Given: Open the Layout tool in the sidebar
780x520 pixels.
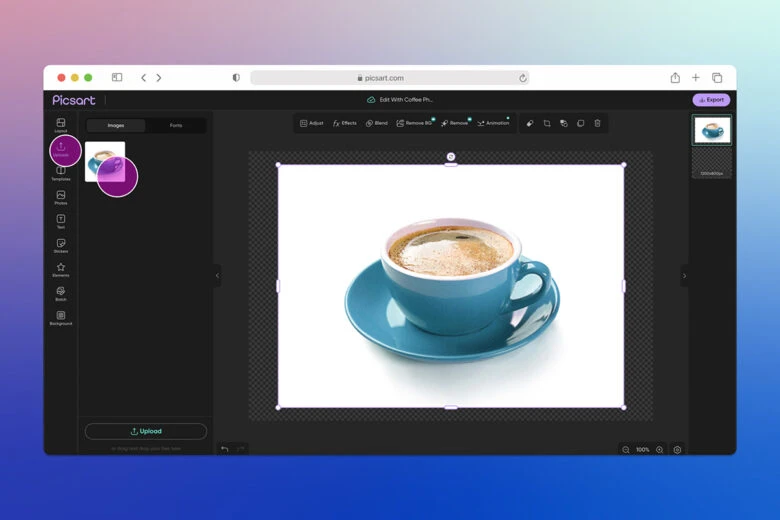Looking at the screenshot, I should [x=61, y=124].
